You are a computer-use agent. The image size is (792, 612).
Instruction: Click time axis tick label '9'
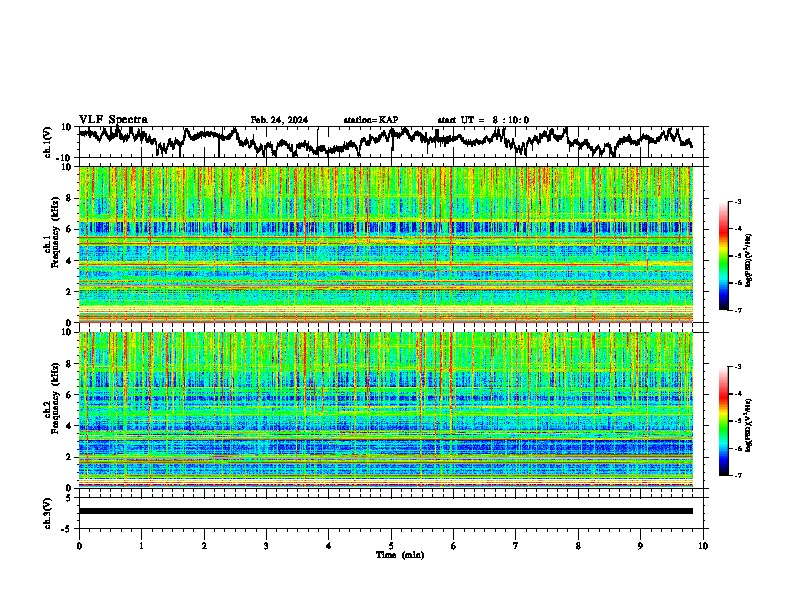640,546
